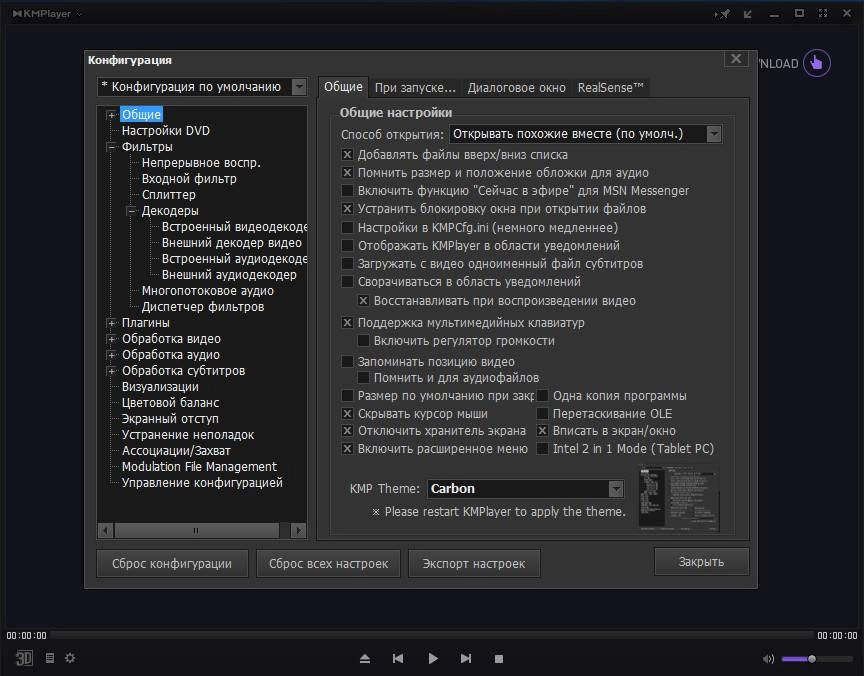Viewport: 864px width, 676px height.
Task: Select the Общие tab
Action: point(343,87)
